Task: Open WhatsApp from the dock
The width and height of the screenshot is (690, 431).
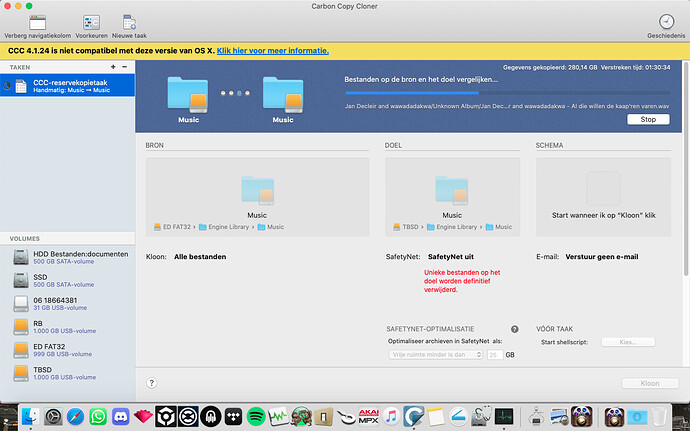Action: tap(98, 416)
